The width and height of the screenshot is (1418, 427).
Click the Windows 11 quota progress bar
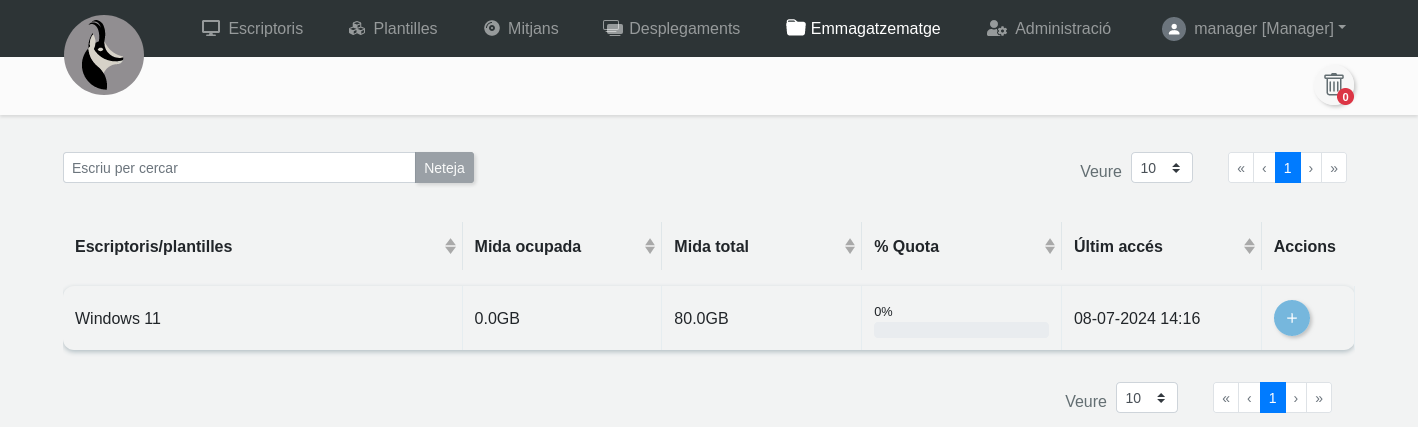tap(961, 330)
